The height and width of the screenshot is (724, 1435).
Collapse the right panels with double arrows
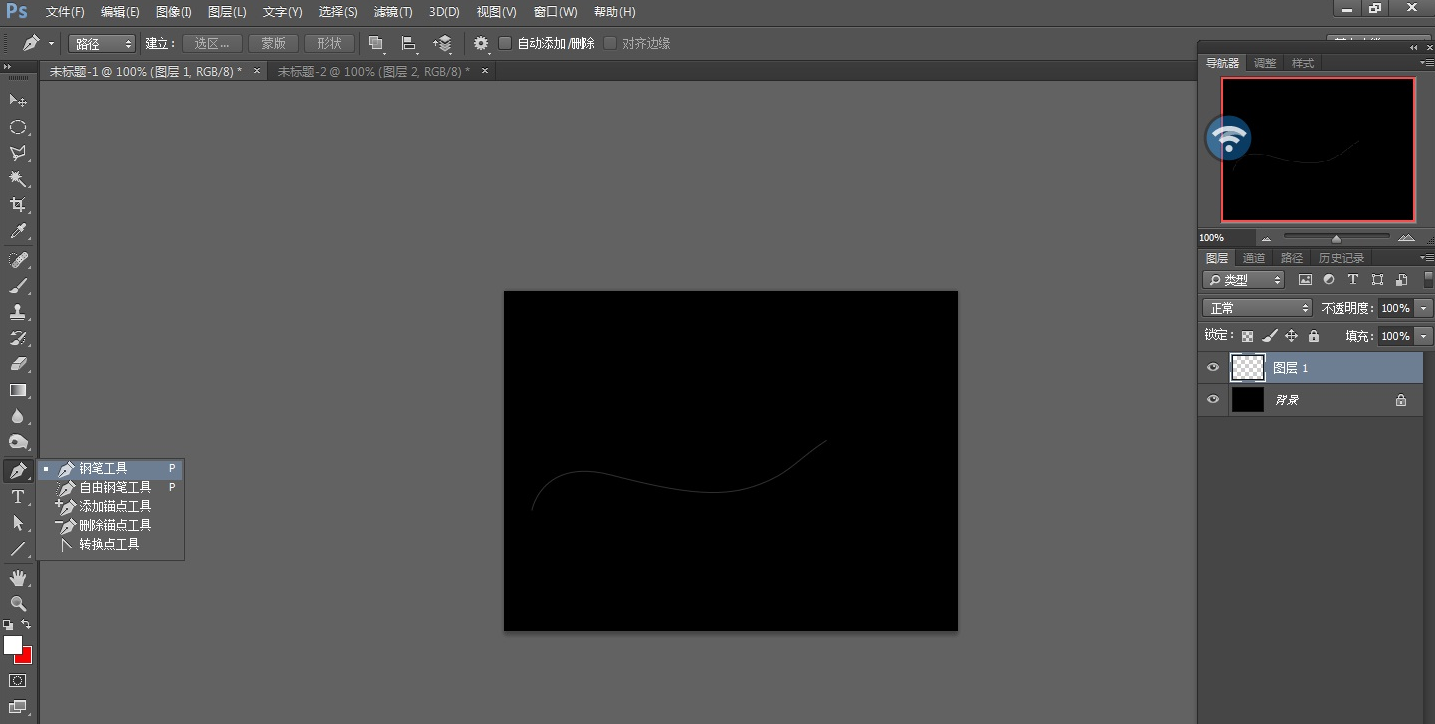(x=1414, y=48)
